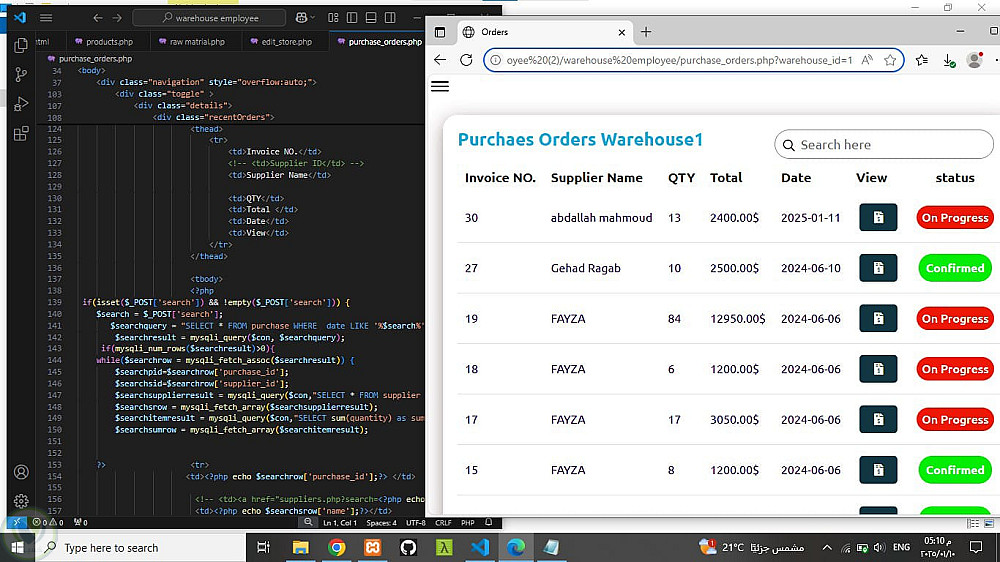
Task: Click On Progress status for invoice 17
Action: (x=955, y=419)
